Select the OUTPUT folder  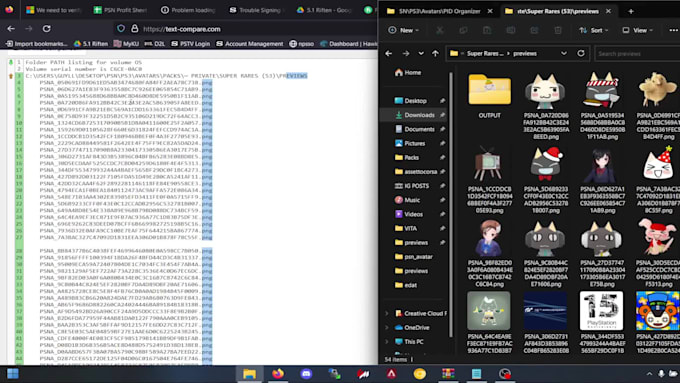pos(489,96)
